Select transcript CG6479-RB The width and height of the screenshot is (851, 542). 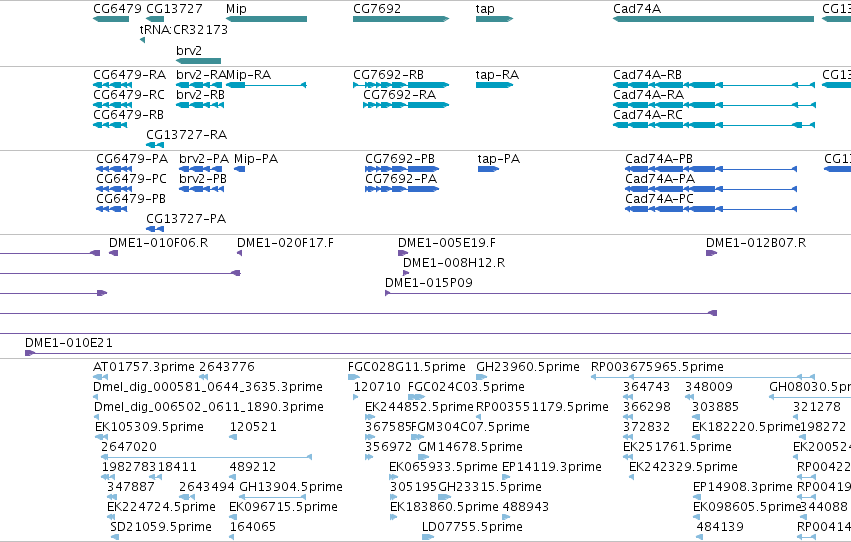point(110,125)
